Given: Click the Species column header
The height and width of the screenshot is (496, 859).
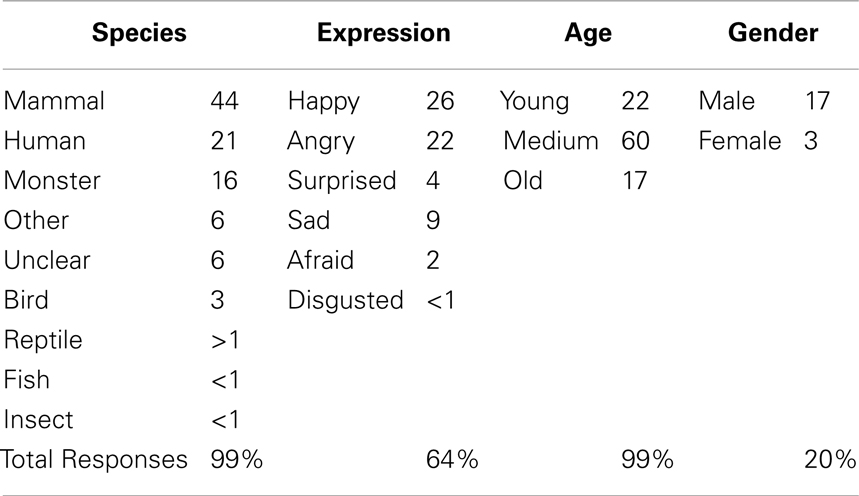Looking at the screenshot, I should coord(139,33).
